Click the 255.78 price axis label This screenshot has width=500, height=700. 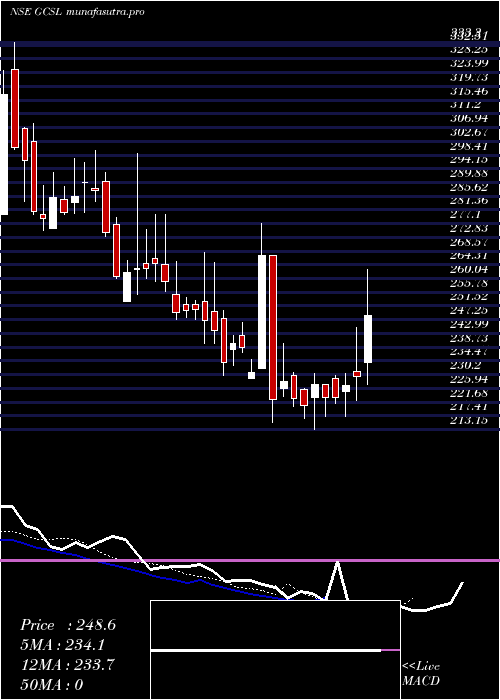click(x=469, y=283)
